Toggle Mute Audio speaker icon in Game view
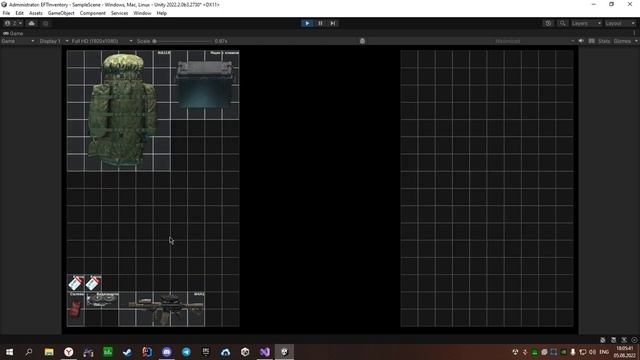 (581, 41)
